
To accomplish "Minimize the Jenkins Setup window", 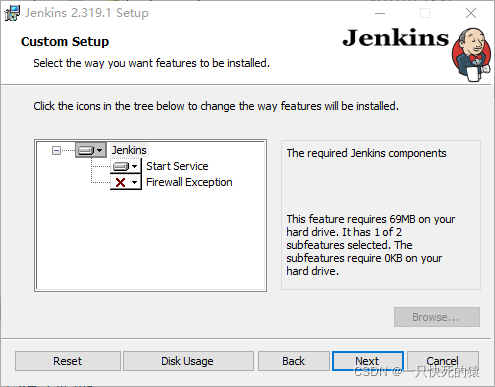I will 380,13.
